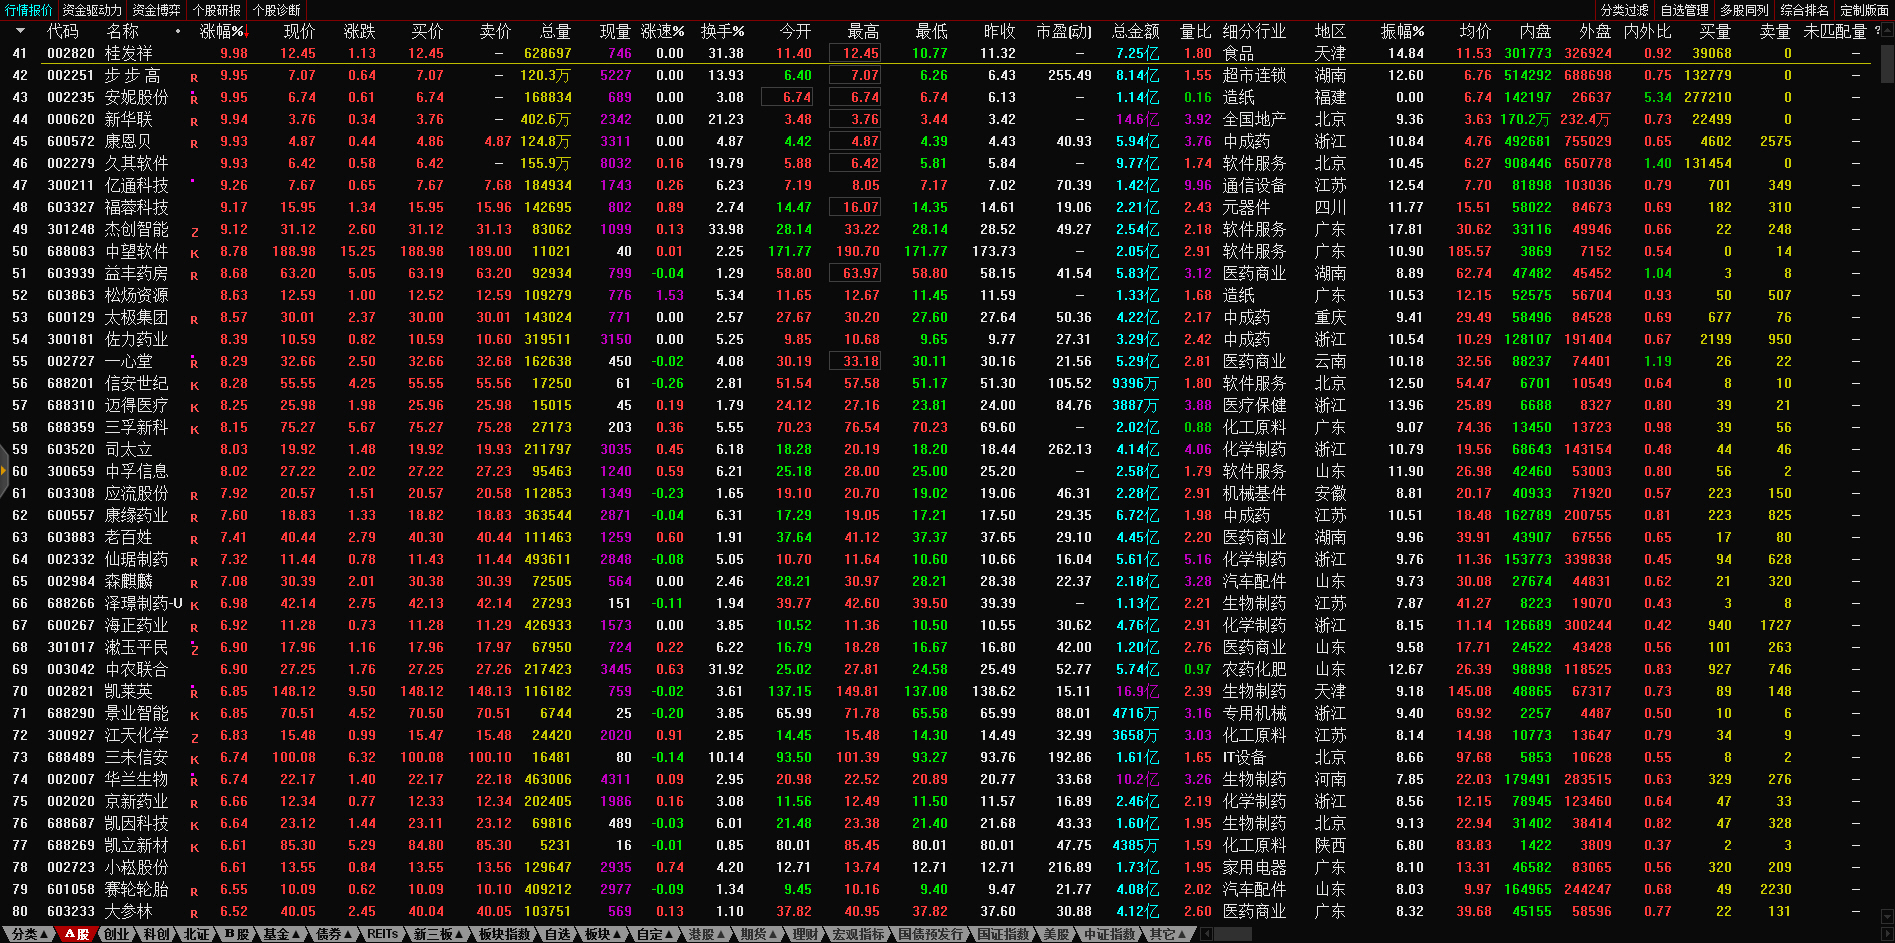Click the help question mark in the header

pos(1876,31)
